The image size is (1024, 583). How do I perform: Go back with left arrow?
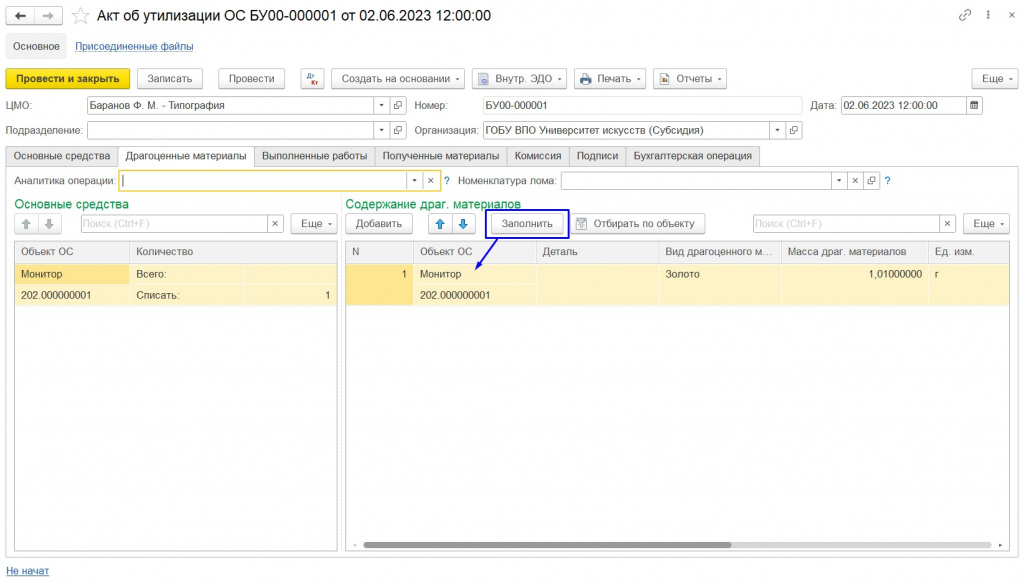click(x=20, y=16)
